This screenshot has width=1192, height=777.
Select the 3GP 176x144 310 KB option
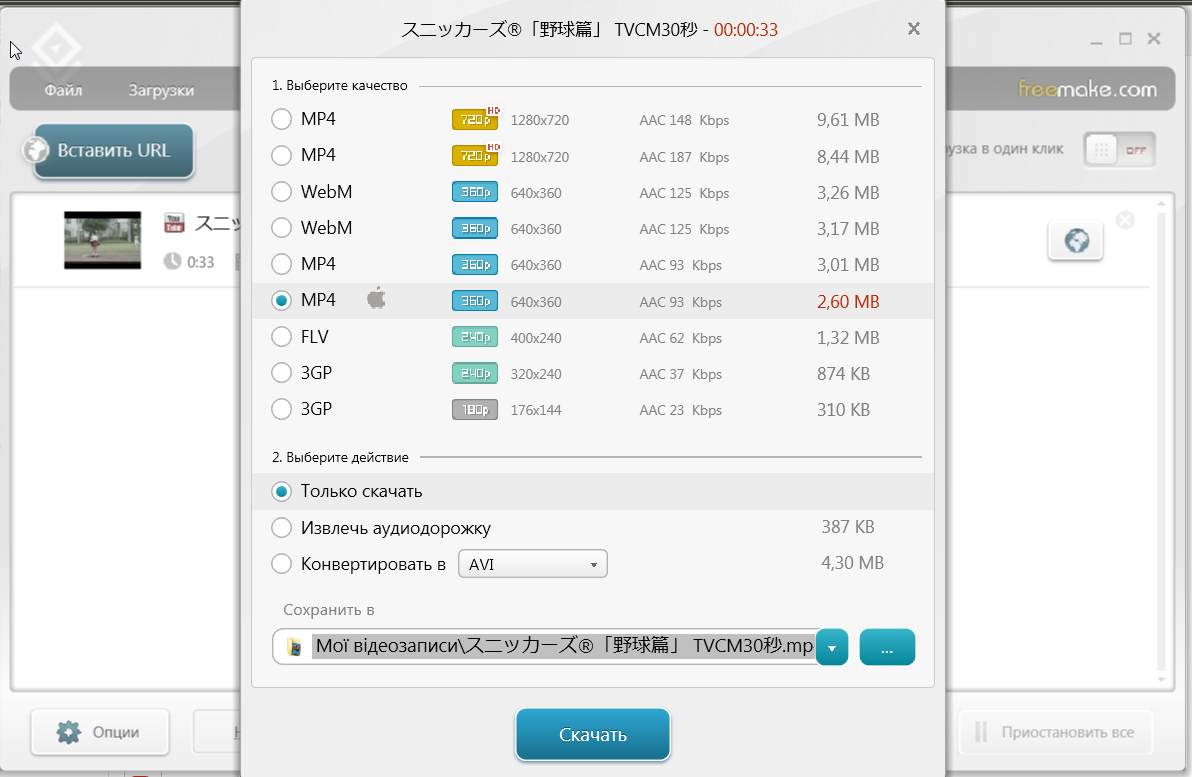(x=281, y=409)
